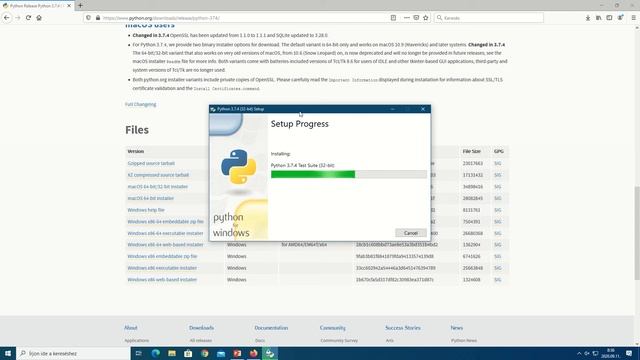Screen dimensions: 640x360
Task: Download Gzipped source tarball
Action: (x=151, y=163)
